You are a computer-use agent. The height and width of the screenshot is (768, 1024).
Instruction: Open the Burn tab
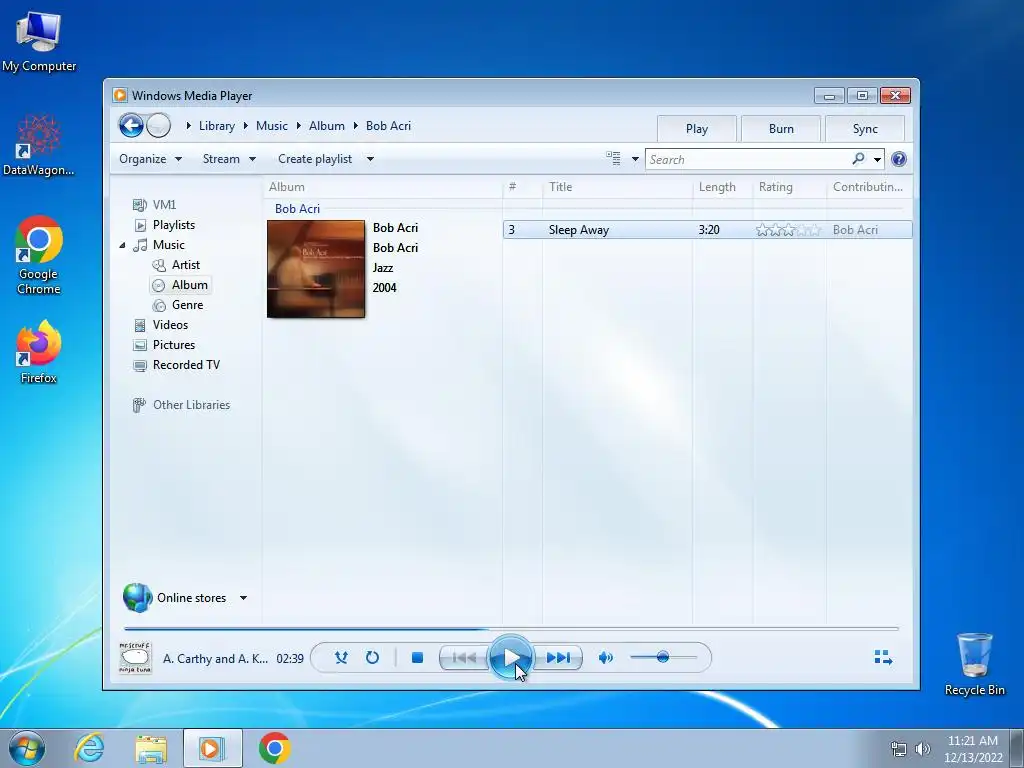click(x=780, y=129)
